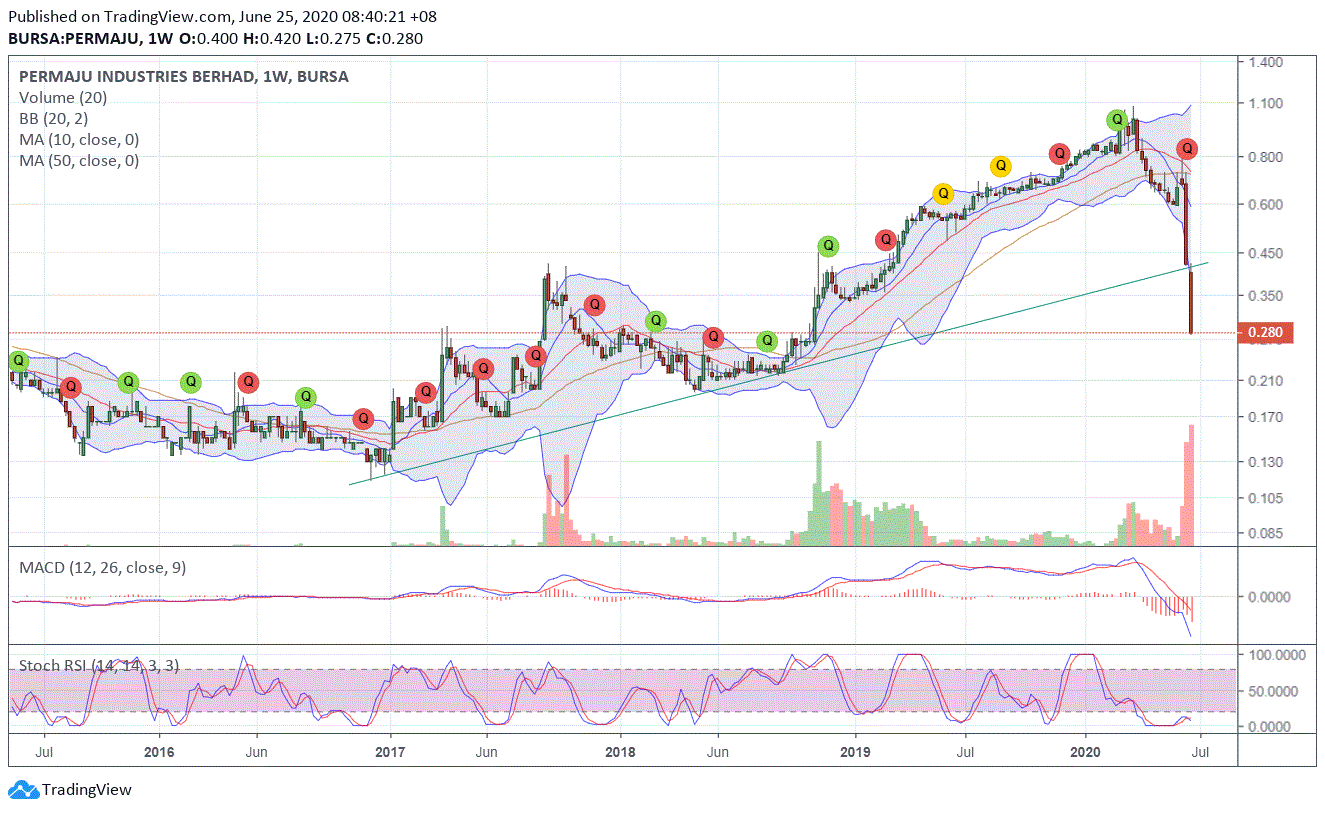Click the red 0.280 current price label
The height and width of the screenshot is (813, 1325).
click(1265, 332)
